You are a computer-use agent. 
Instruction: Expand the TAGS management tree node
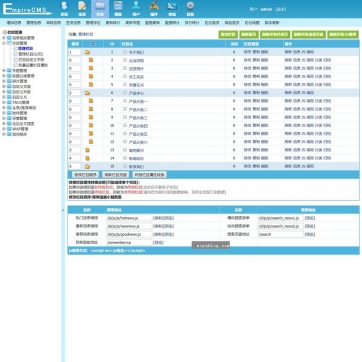[4, 102]
